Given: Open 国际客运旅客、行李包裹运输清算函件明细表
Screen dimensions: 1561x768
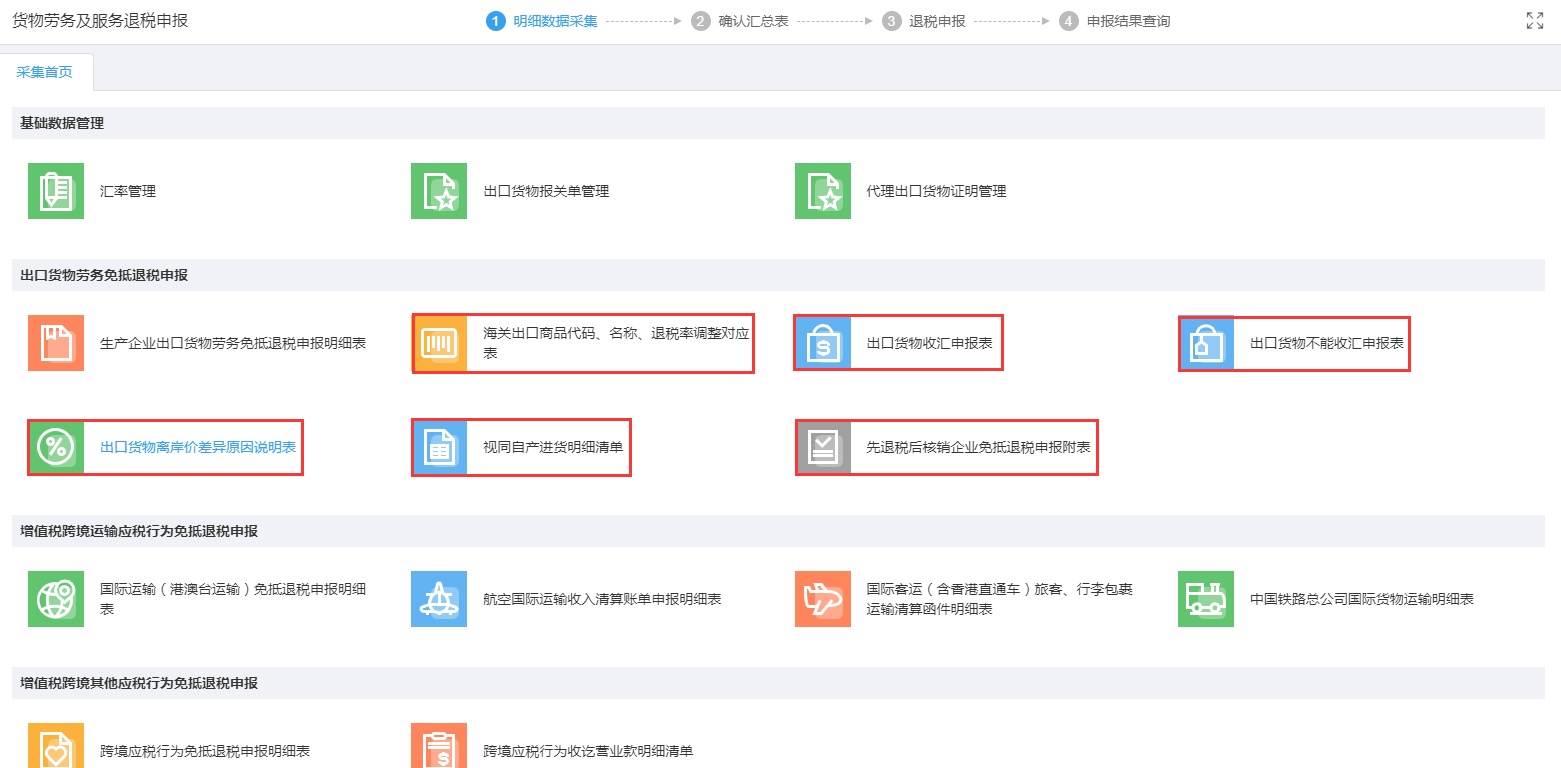Looking at the screenshot, I should point(1000,599).
